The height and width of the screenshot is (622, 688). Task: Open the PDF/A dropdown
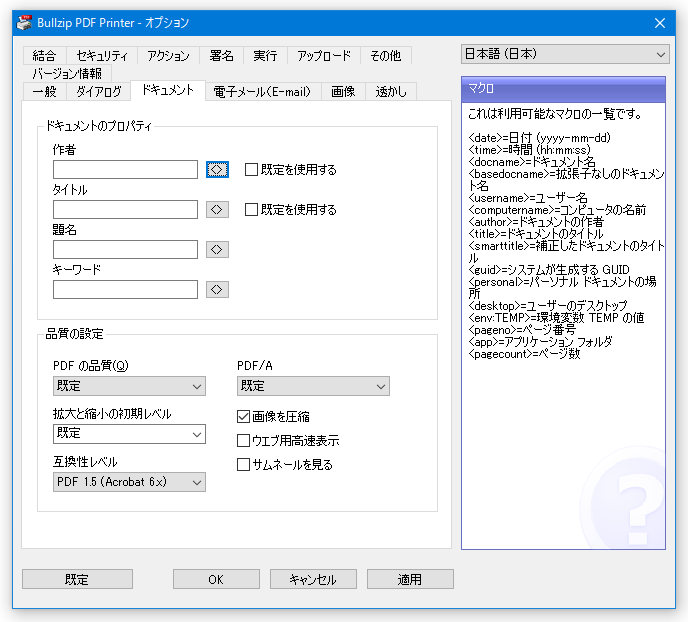pyautogui.click(x=313, y=386)
